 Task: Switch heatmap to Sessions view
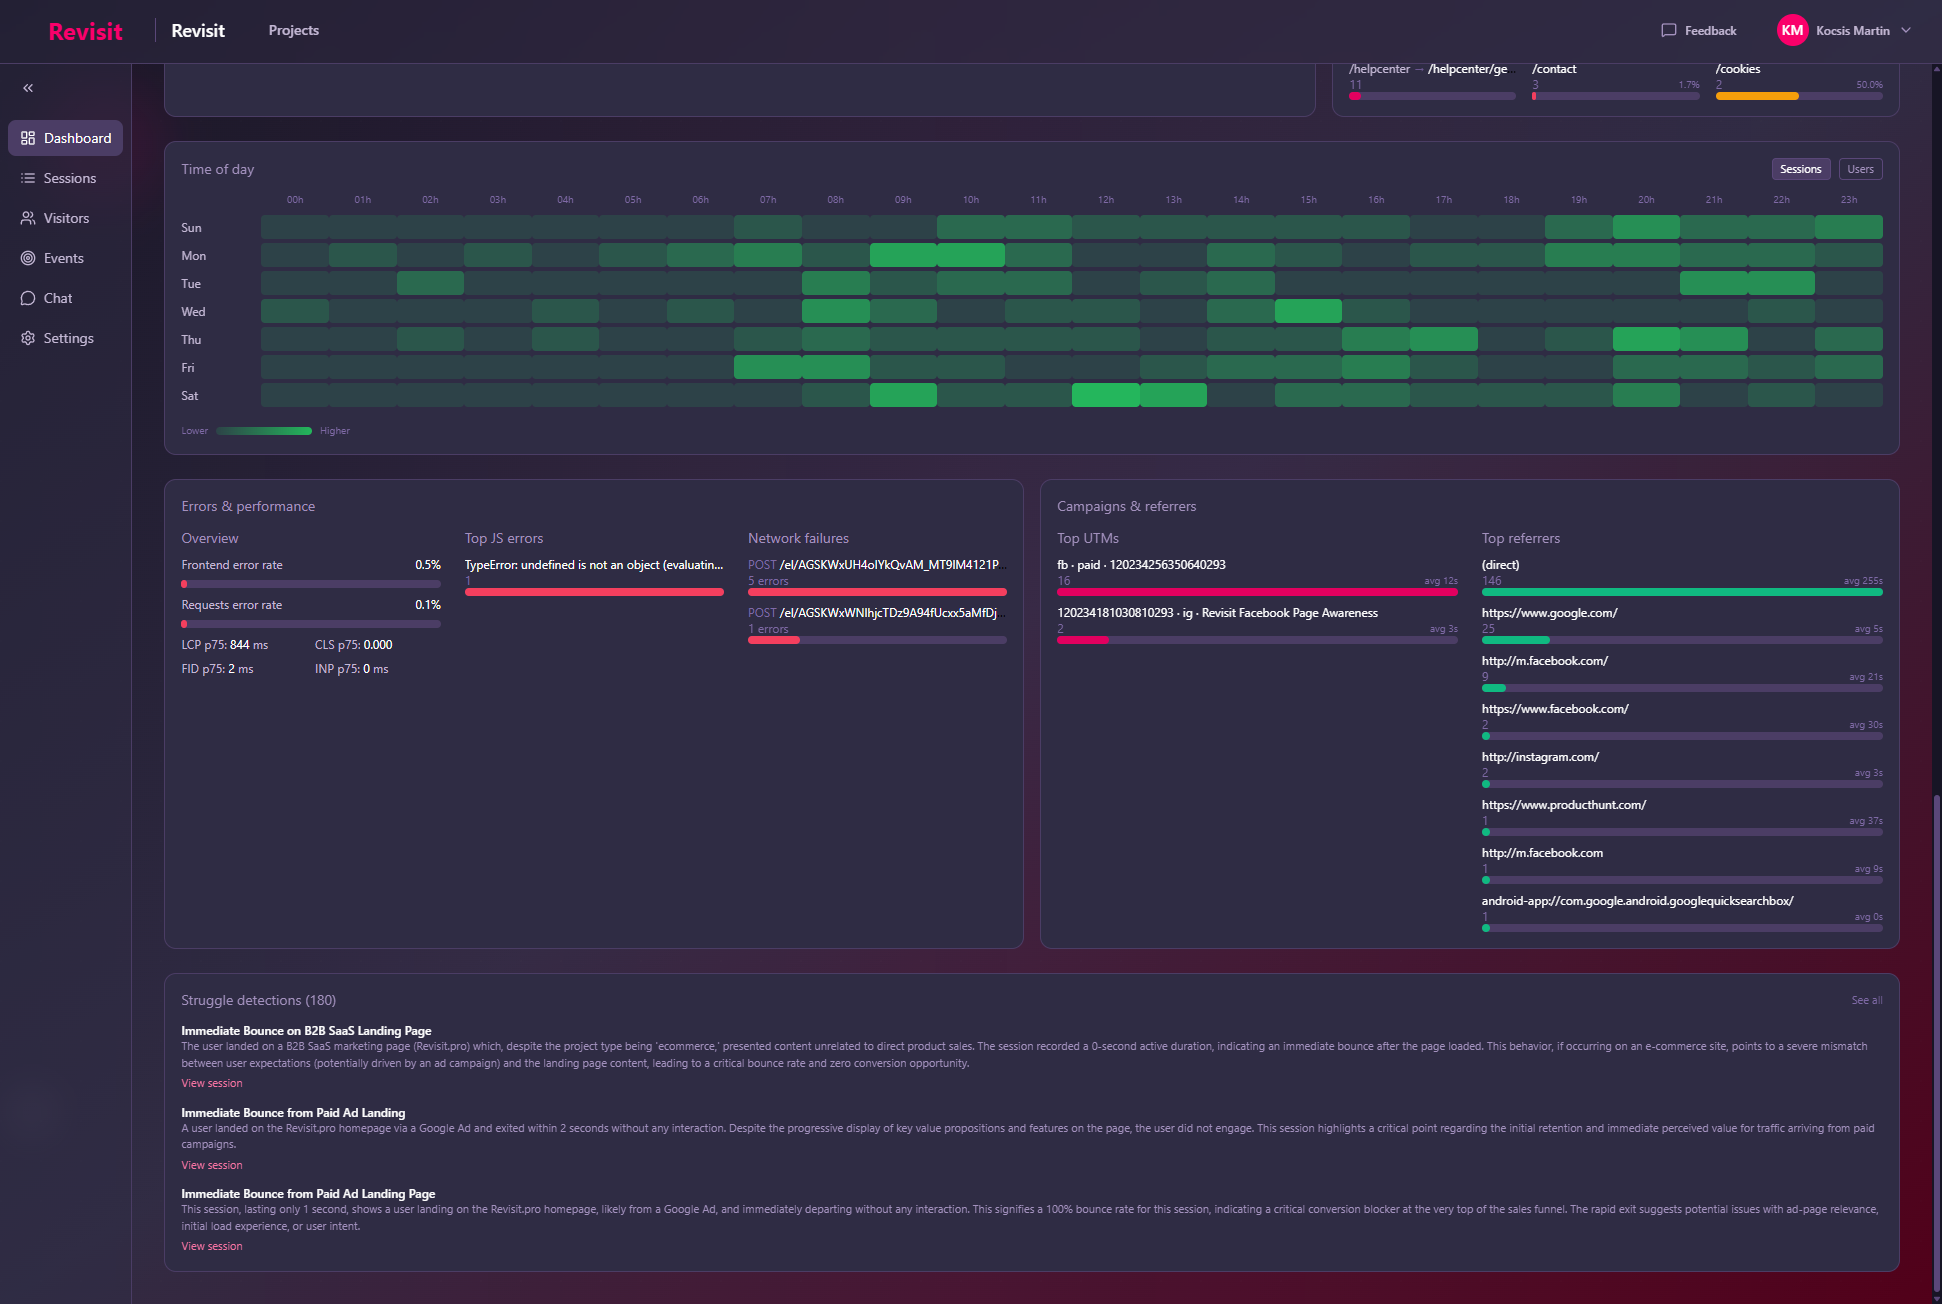(x=1800, y=169)
